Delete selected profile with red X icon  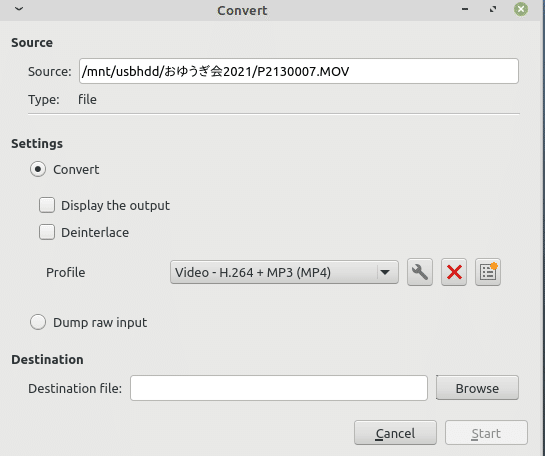[x=454, y=272]
